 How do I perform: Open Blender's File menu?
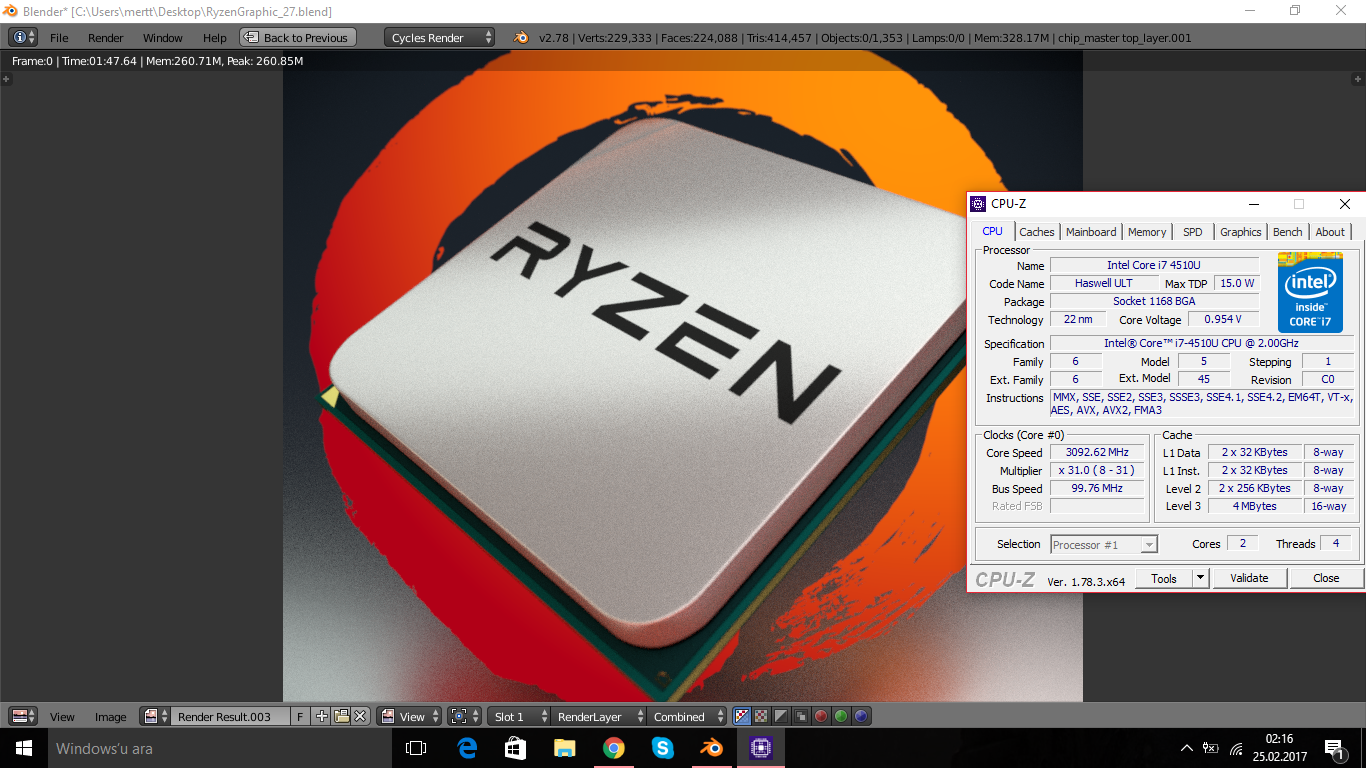pos(59,38)
